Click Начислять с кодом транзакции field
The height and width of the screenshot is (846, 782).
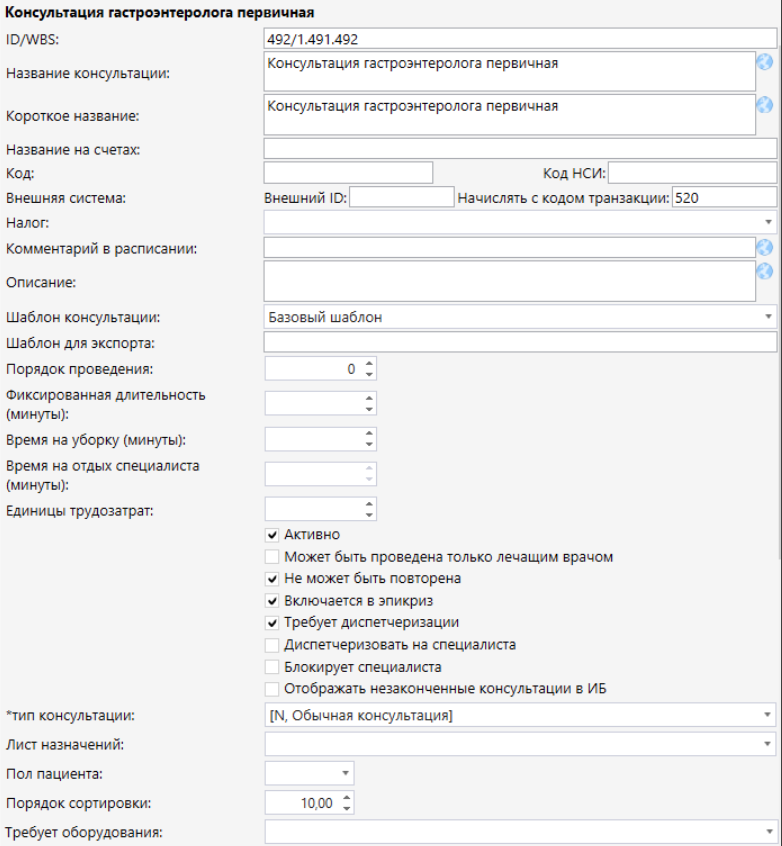[x=724, y=198]
